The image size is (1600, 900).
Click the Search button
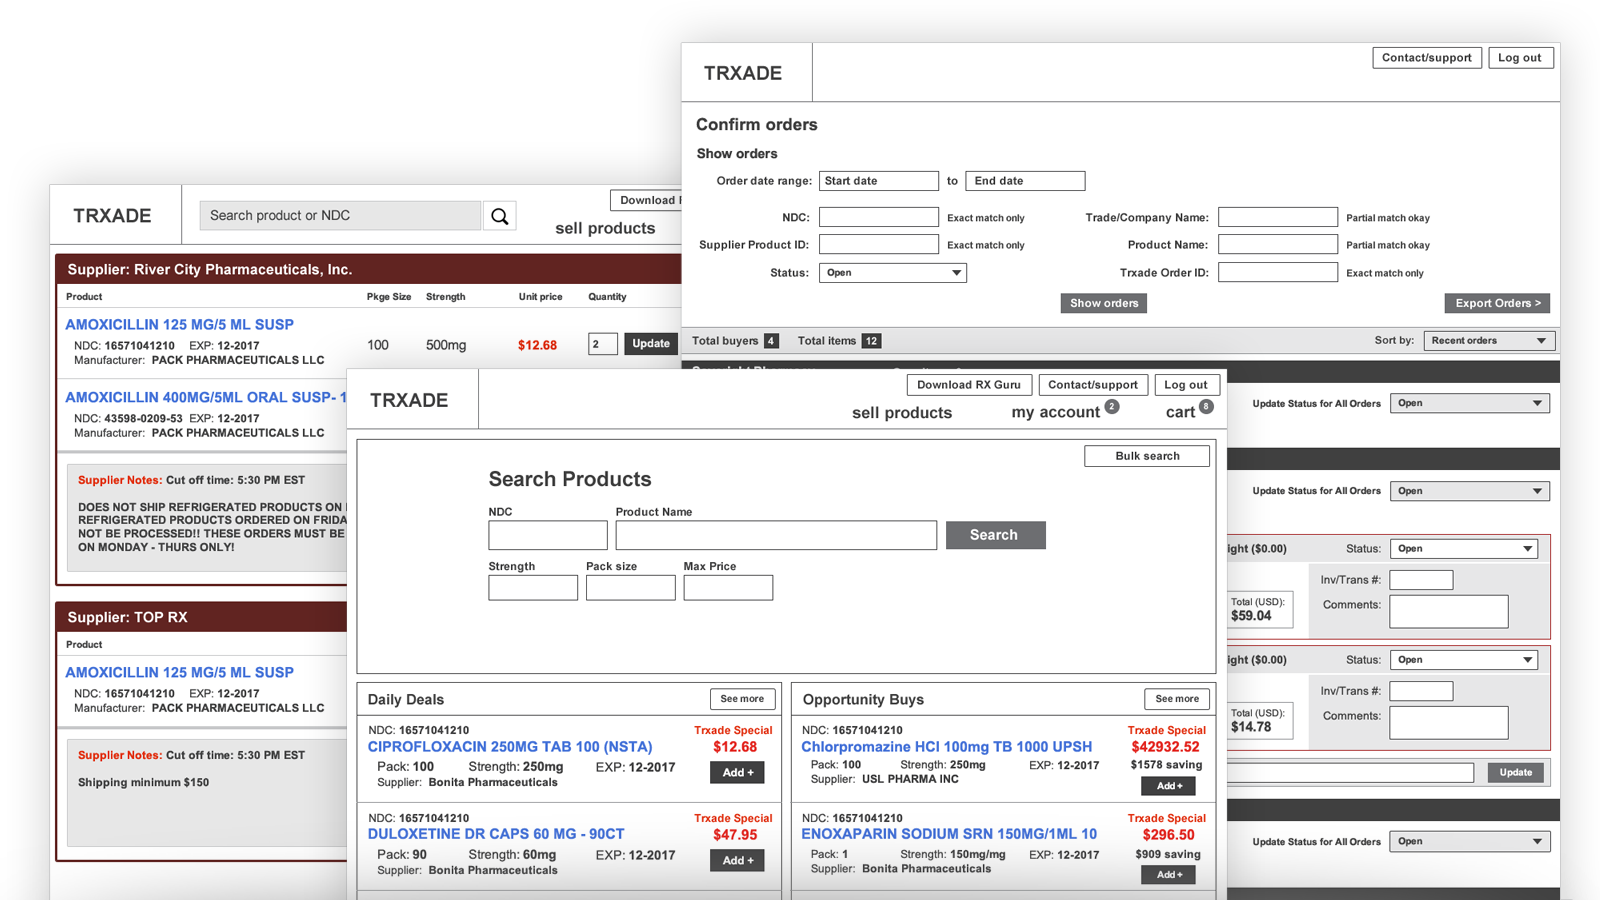point(995,535)
